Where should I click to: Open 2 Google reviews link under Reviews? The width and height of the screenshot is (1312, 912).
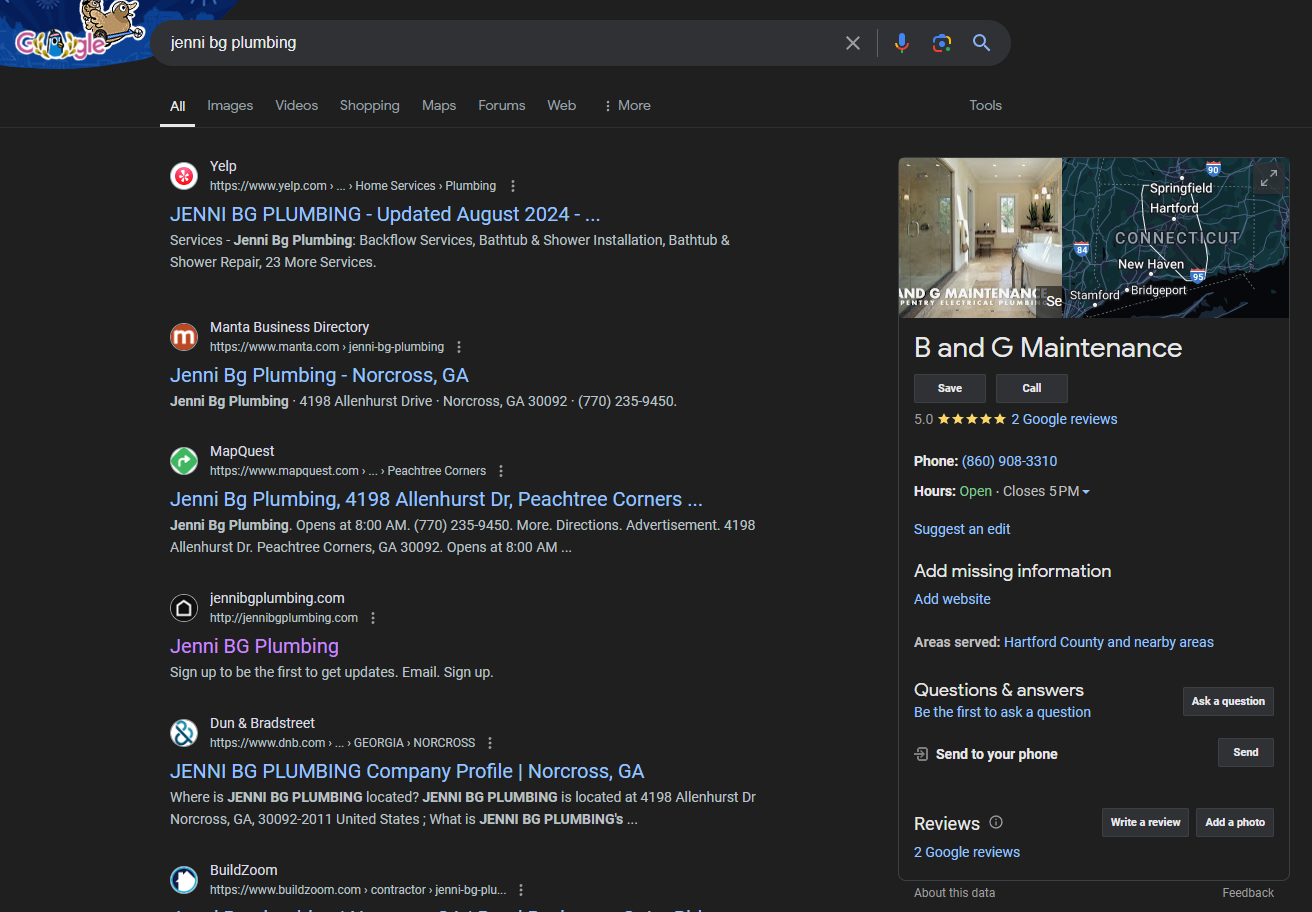point(967,852)
